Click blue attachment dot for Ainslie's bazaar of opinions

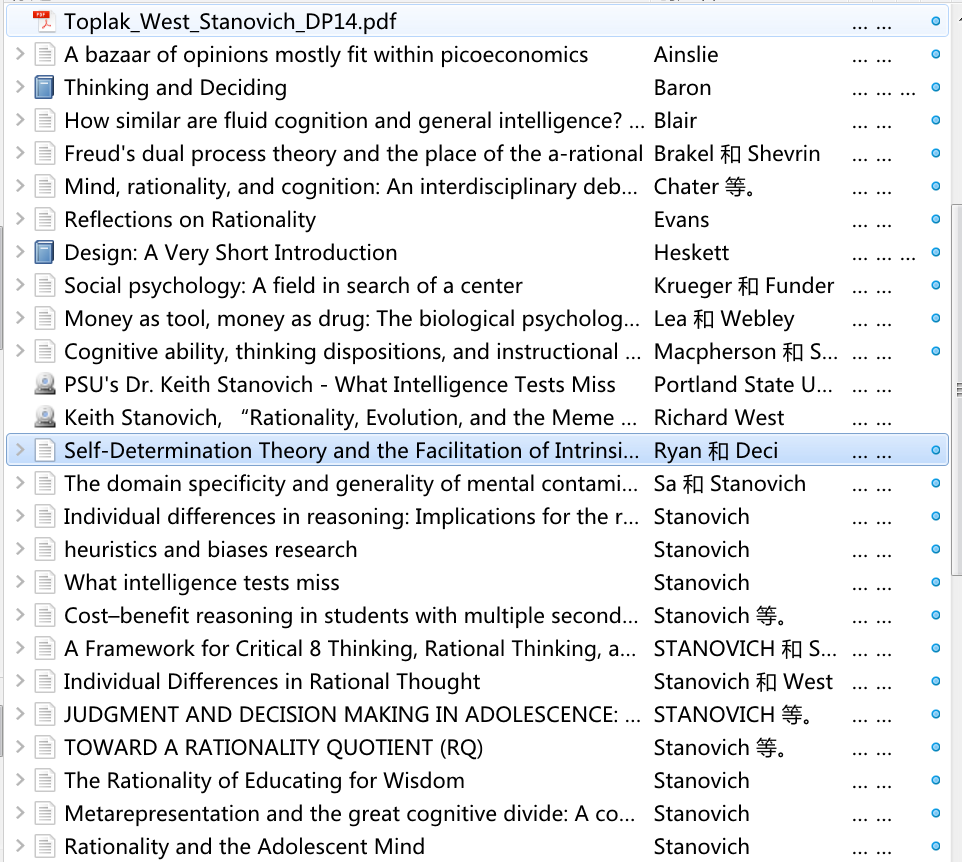pos(935,55)
